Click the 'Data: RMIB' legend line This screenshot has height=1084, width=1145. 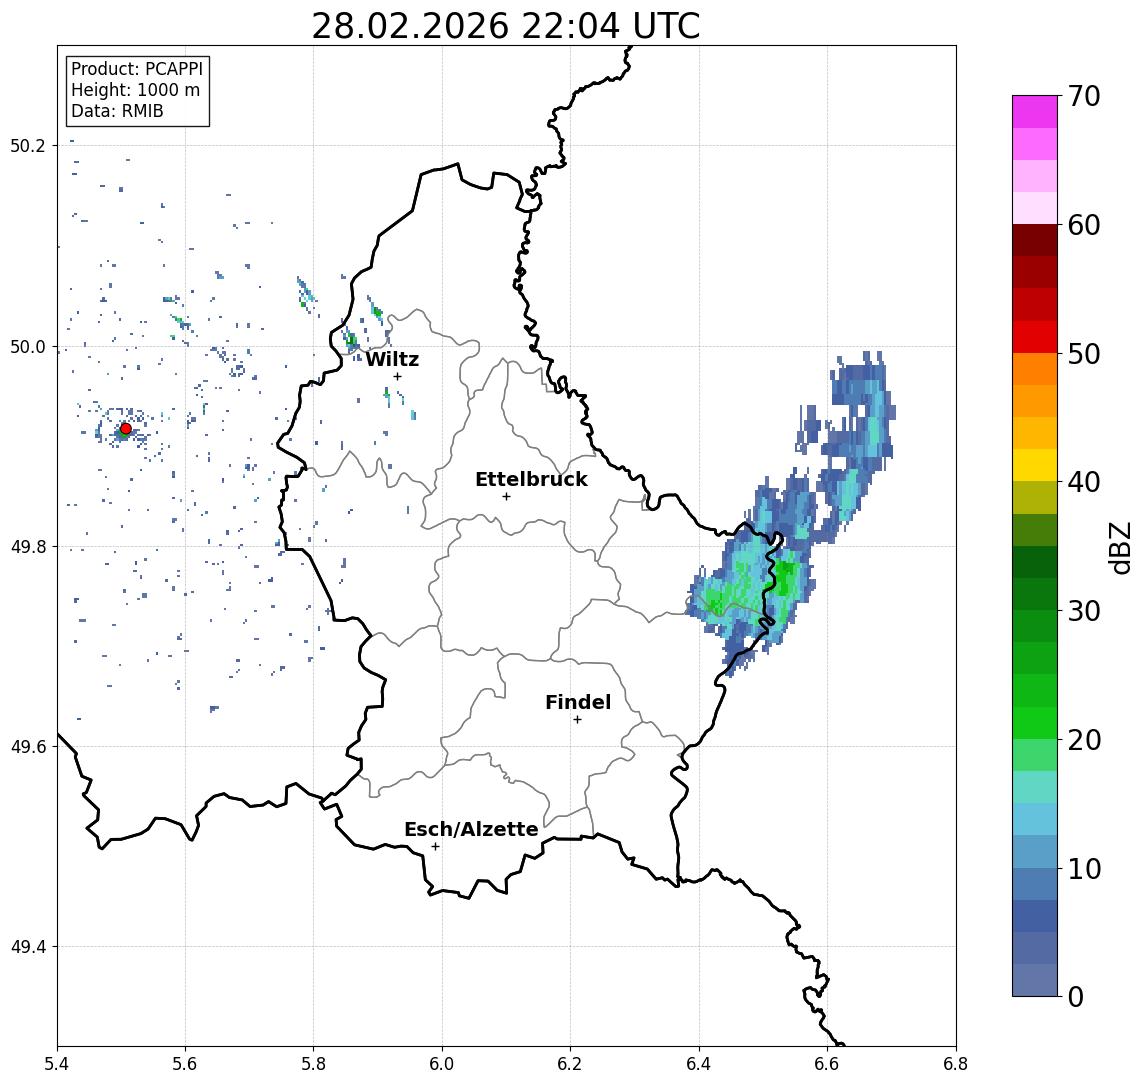coord(117,111)
